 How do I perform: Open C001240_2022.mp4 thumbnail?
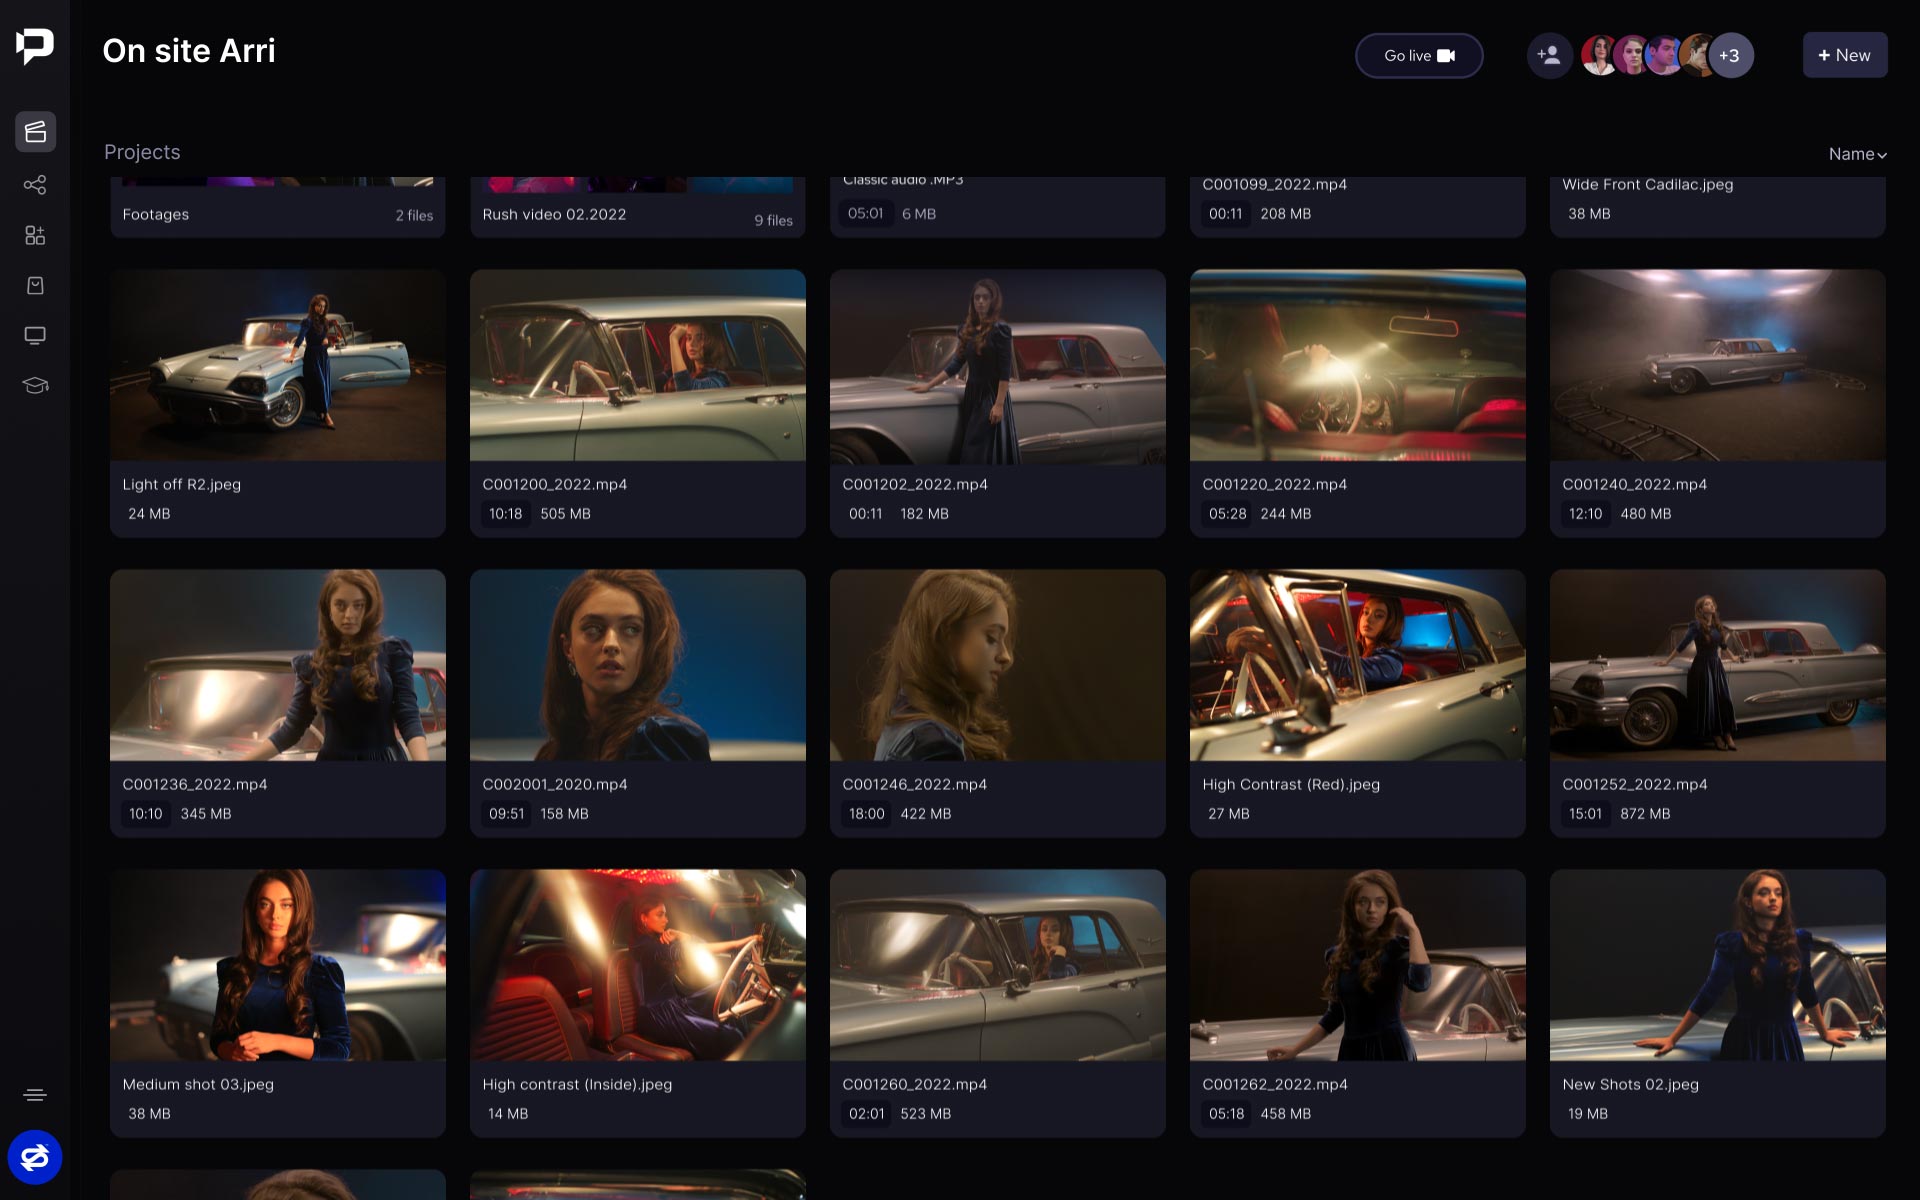point(1718,365)
